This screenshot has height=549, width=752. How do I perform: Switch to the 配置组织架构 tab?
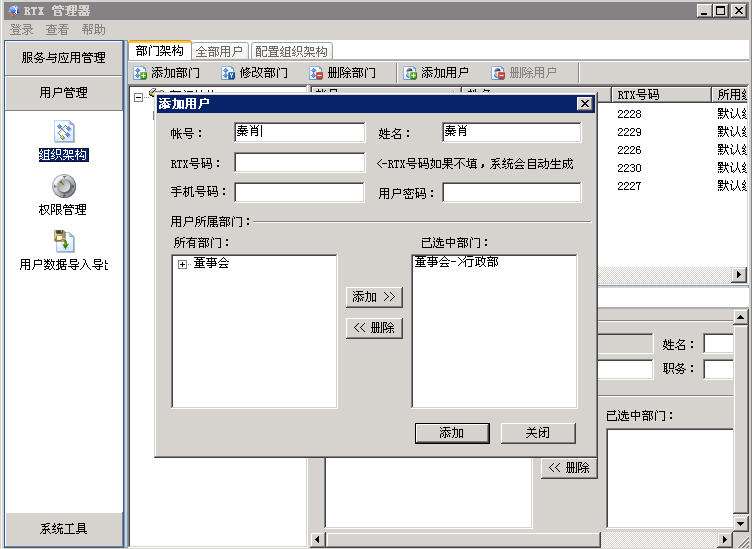(x=290, y=51)
